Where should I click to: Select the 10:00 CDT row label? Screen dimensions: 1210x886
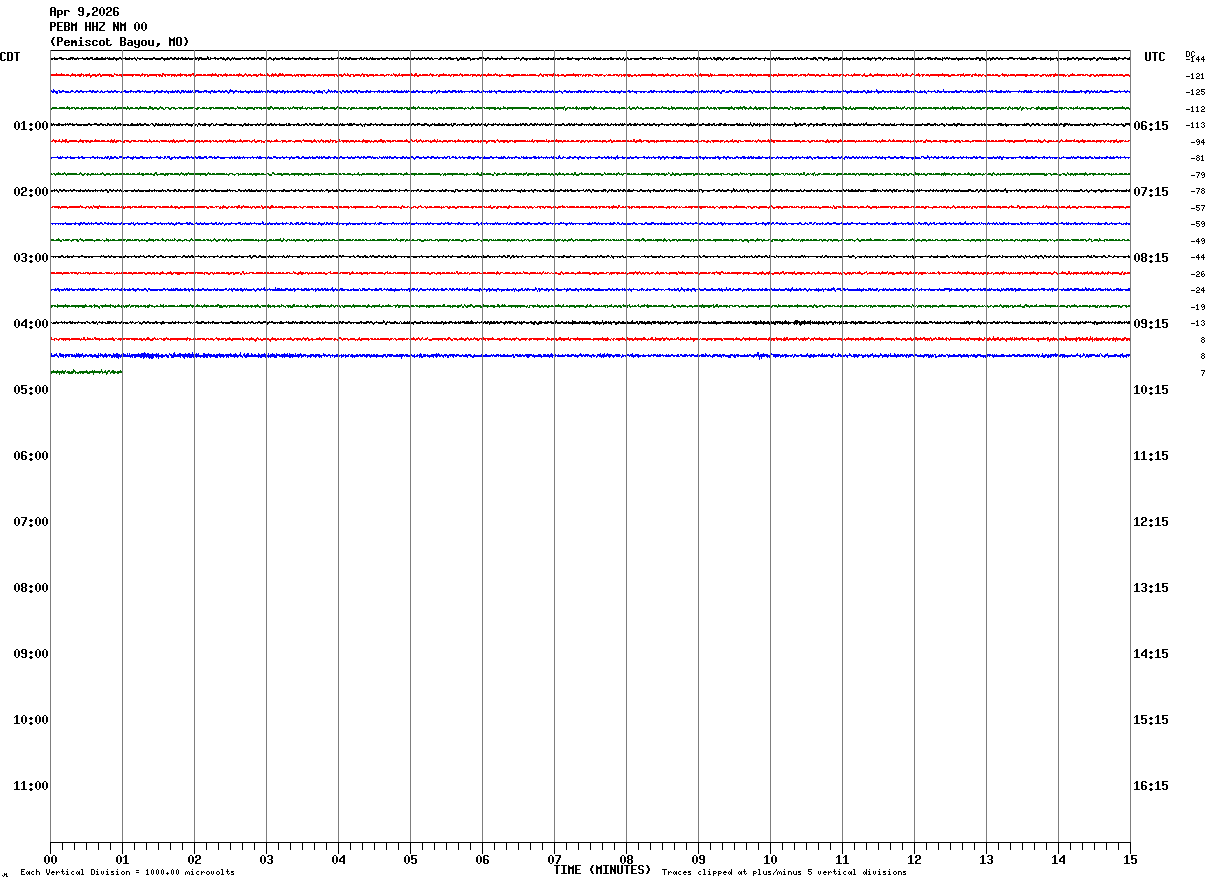pyautogui.click(x=31, y=720)
